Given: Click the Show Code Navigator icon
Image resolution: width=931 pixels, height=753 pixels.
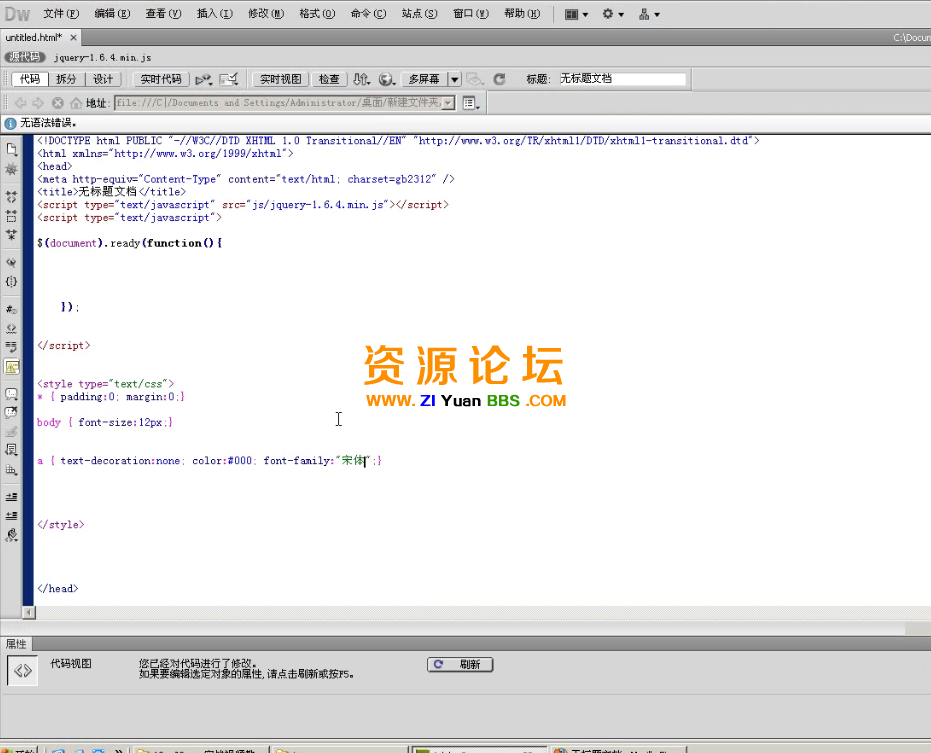Looking at the screenshot, I should click(x=11, y=169).
